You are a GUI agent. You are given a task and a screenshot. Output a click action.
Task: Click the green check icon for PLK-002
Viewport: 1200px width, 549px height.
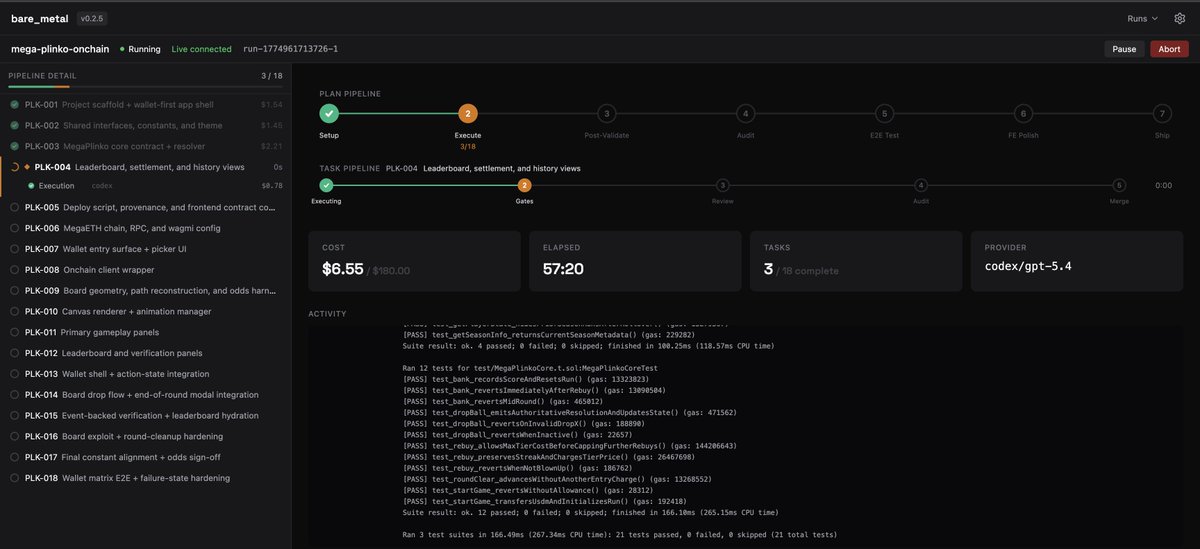click(15, 125)
